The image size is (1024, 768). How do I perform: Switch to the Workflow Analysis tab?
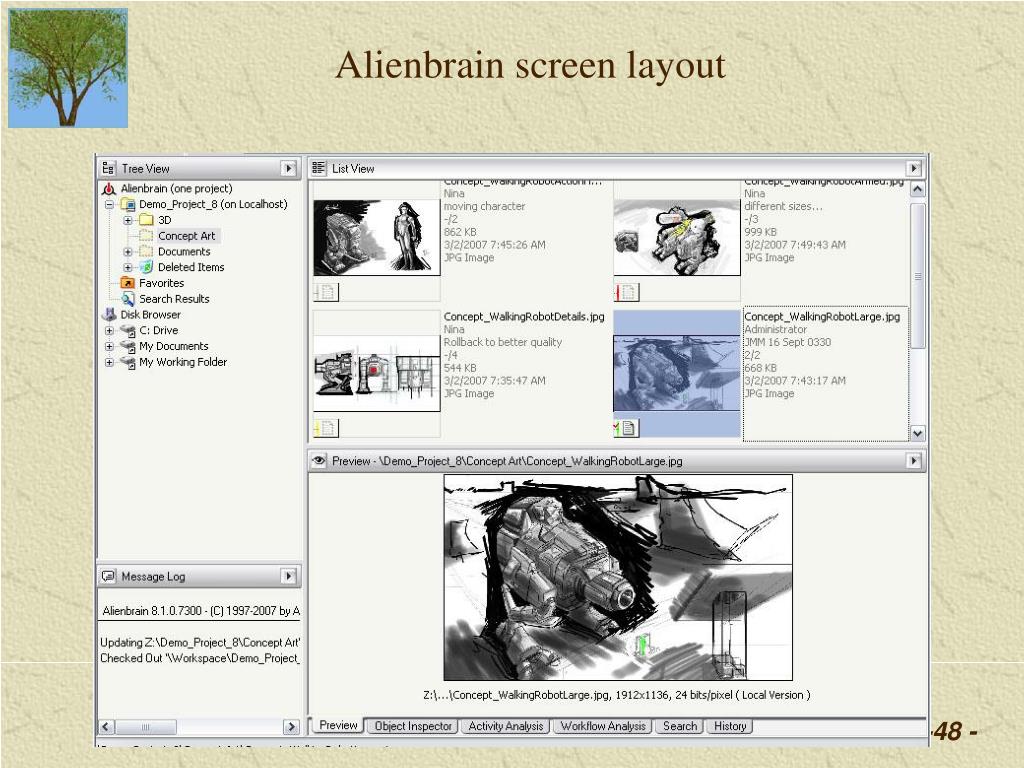point(603,726)
